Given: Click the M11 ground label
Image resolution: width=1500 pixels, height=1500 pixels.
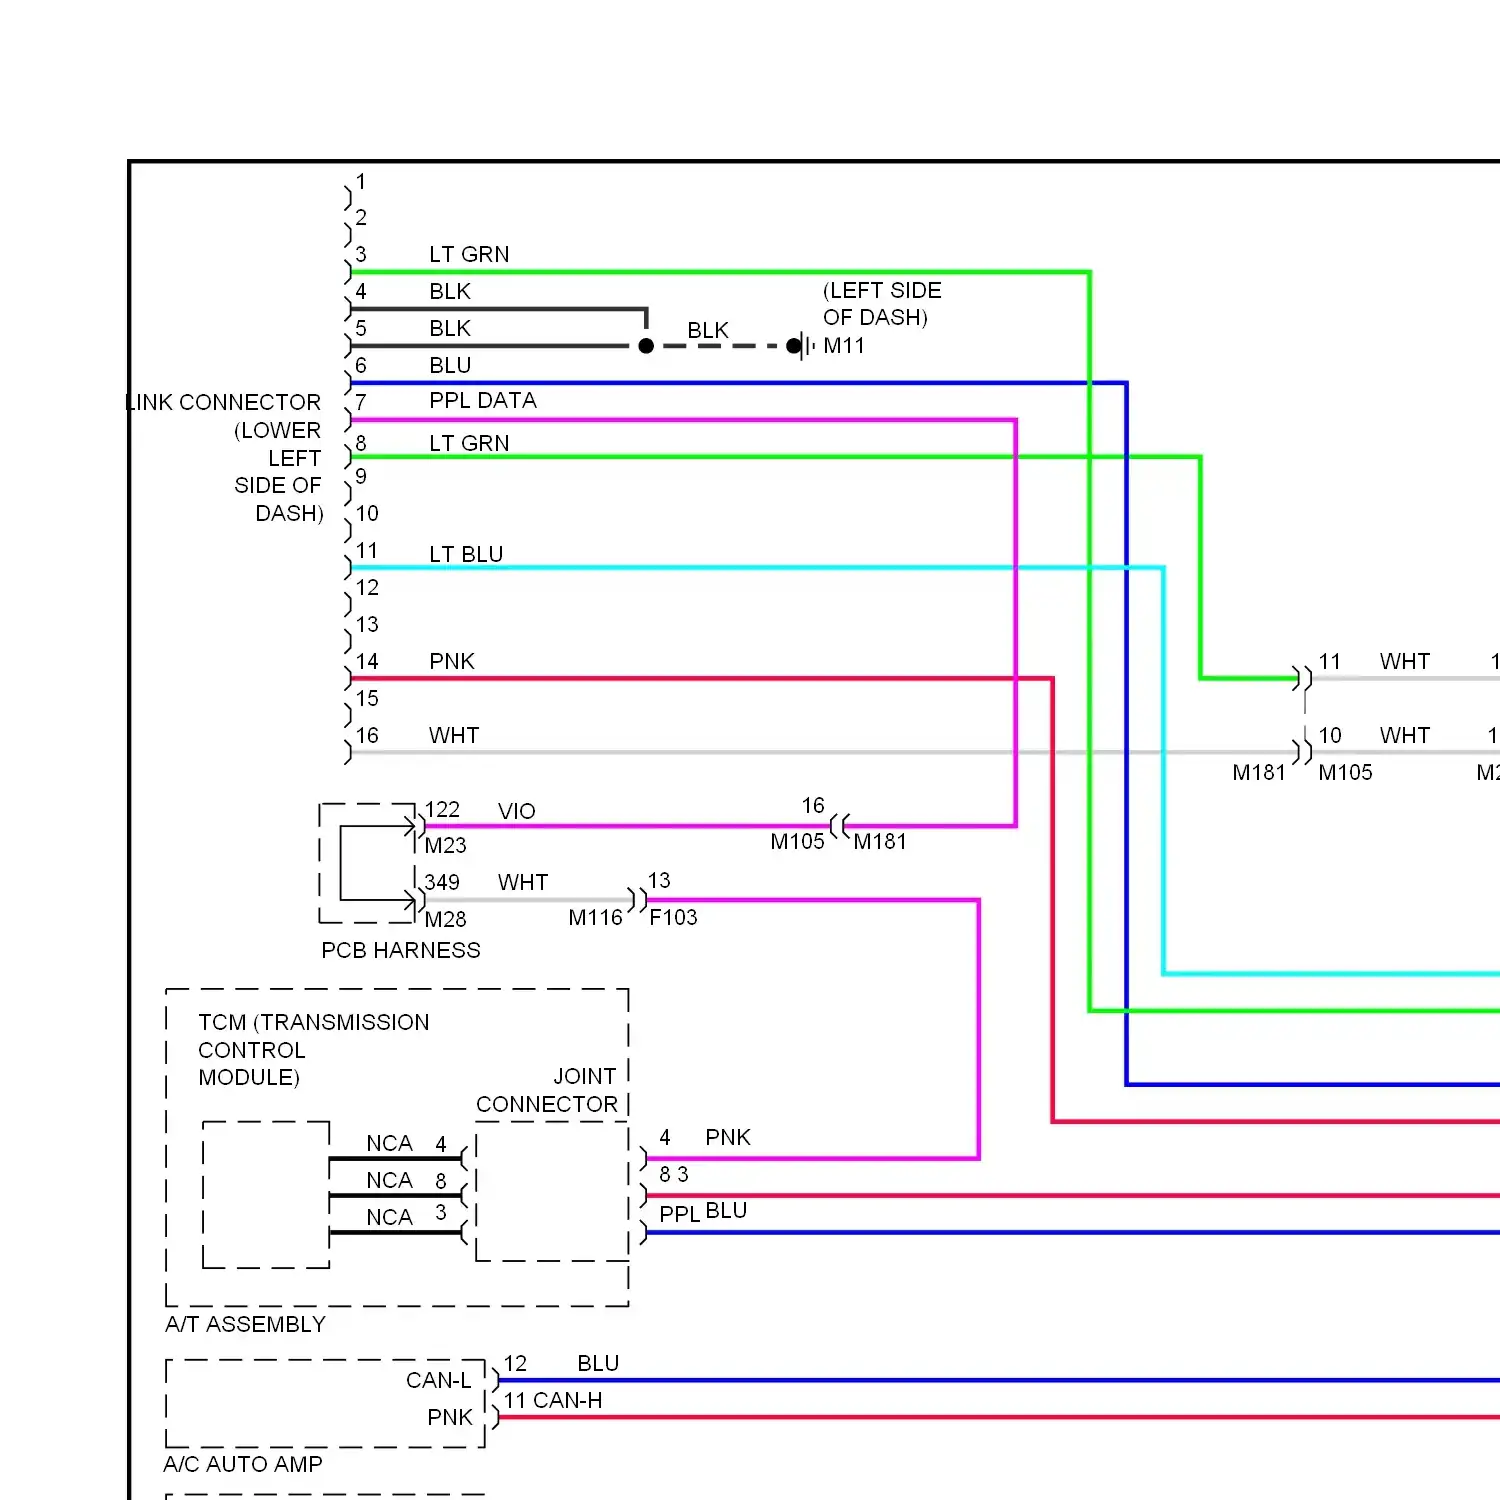Looking at the screenshot, I should click(844, 346).
